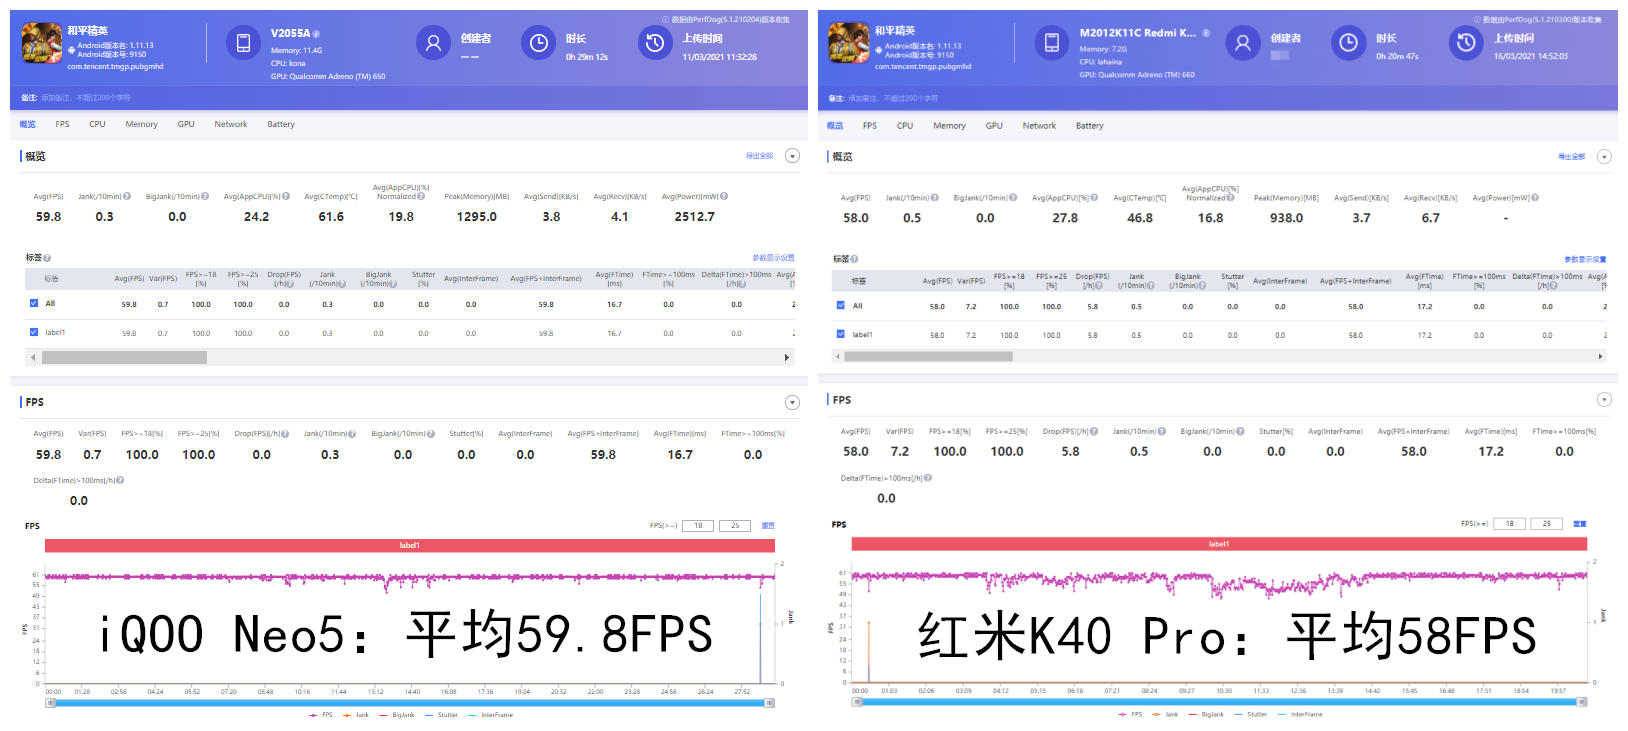The height and width of the screenshot is (731, 1628).
Task: Click the FPS threshold field showing 25 in Redmi chart
Action: pyautogui.click(x=1547, y=524)
